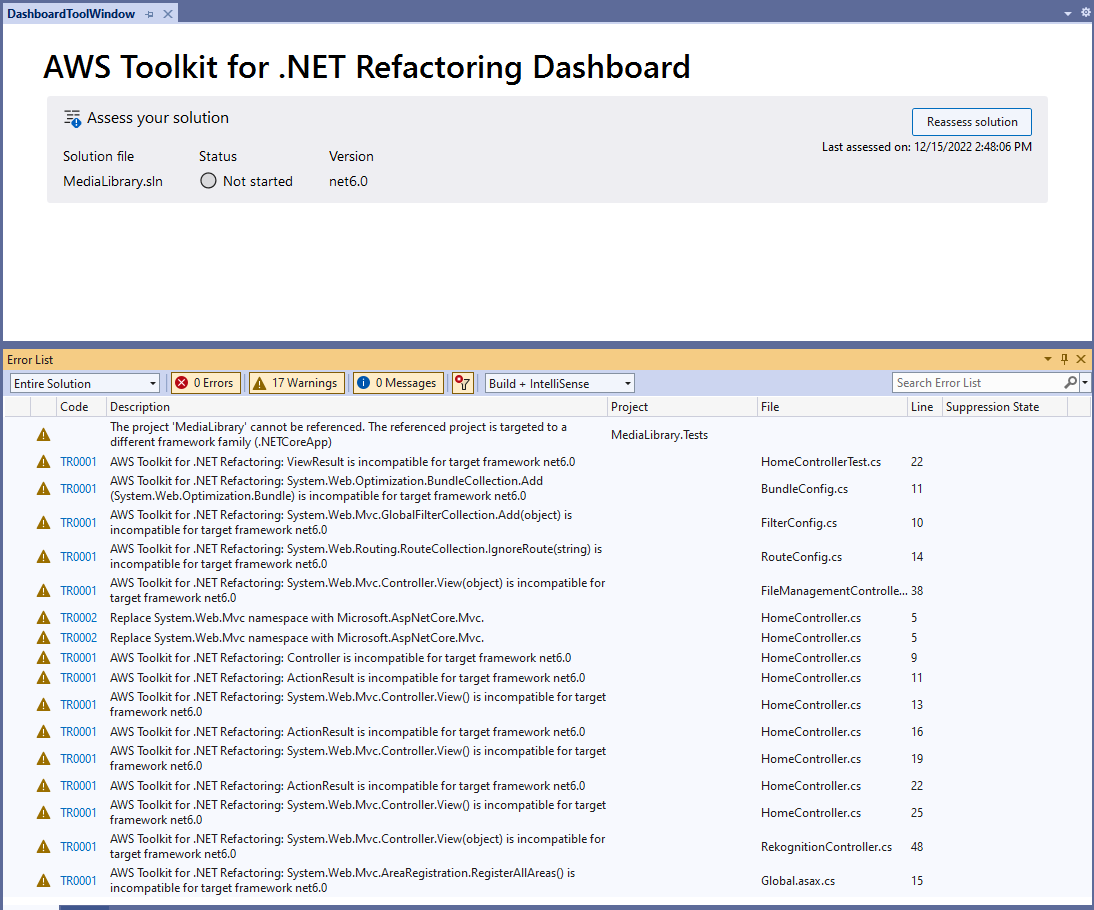Open TR0001 link for FilterConfig.cs row
The width and height of the screenshot is (1094, 910).
(78, 523)
